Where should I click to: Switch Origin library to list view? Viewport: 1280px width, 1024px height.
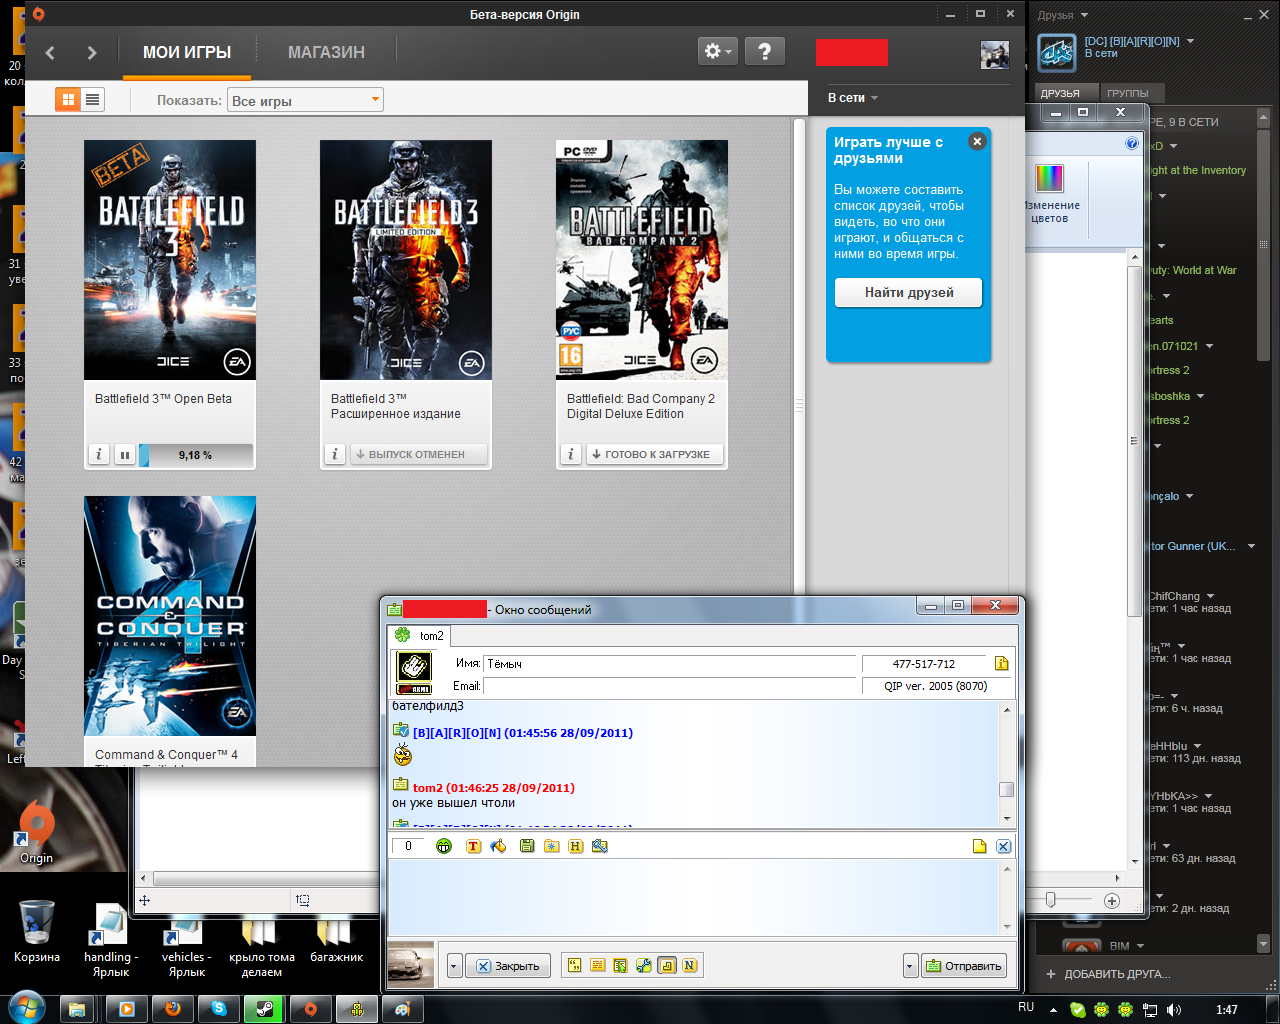92,99
